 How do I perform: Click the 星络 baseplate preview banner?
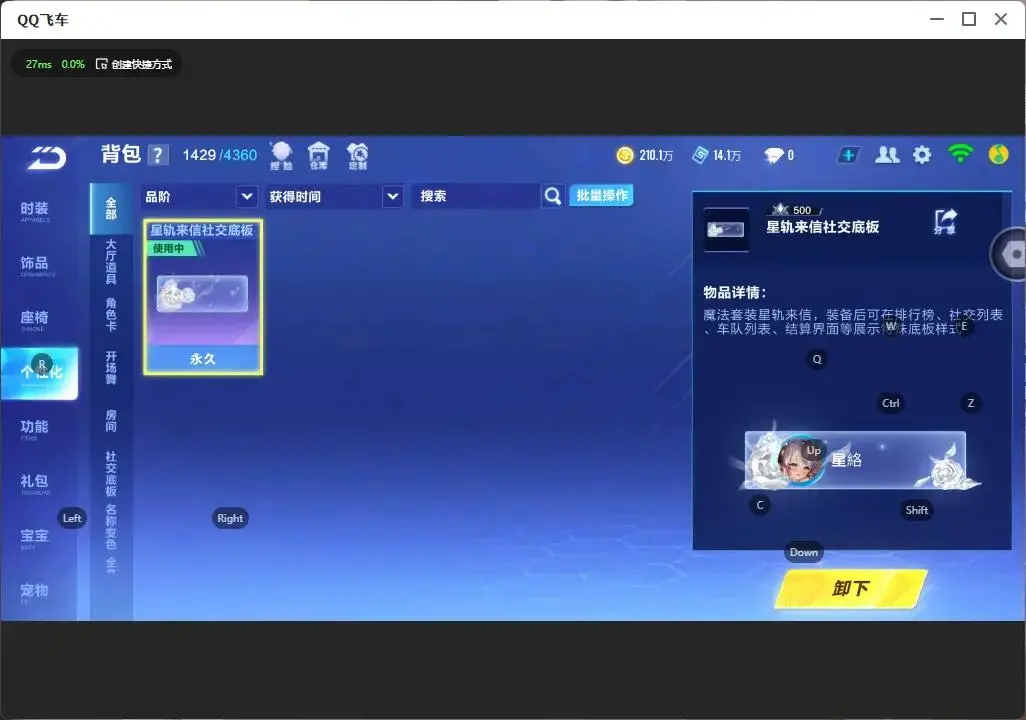pyautogui.click(x=855, y=460)
